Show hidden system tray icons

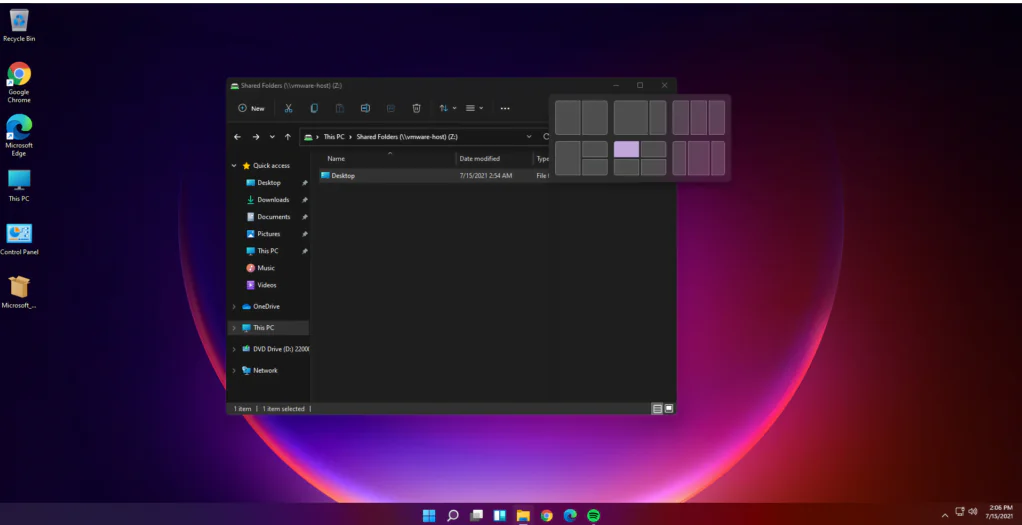click(944, 515)
